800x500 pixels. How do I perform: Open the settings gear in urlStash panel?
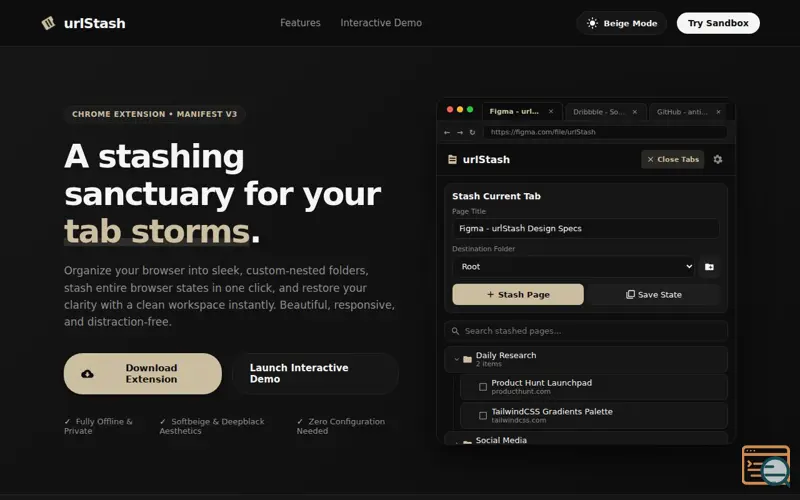point(717,159)
